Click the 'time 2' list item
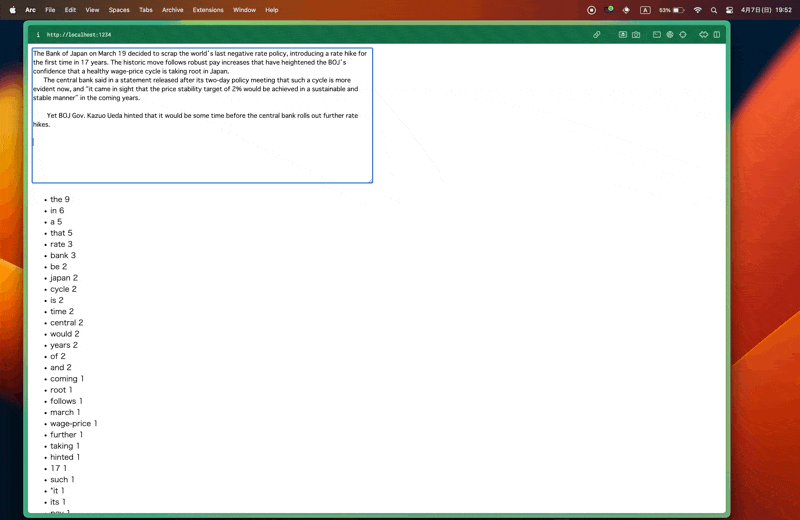 coord(62,311)
